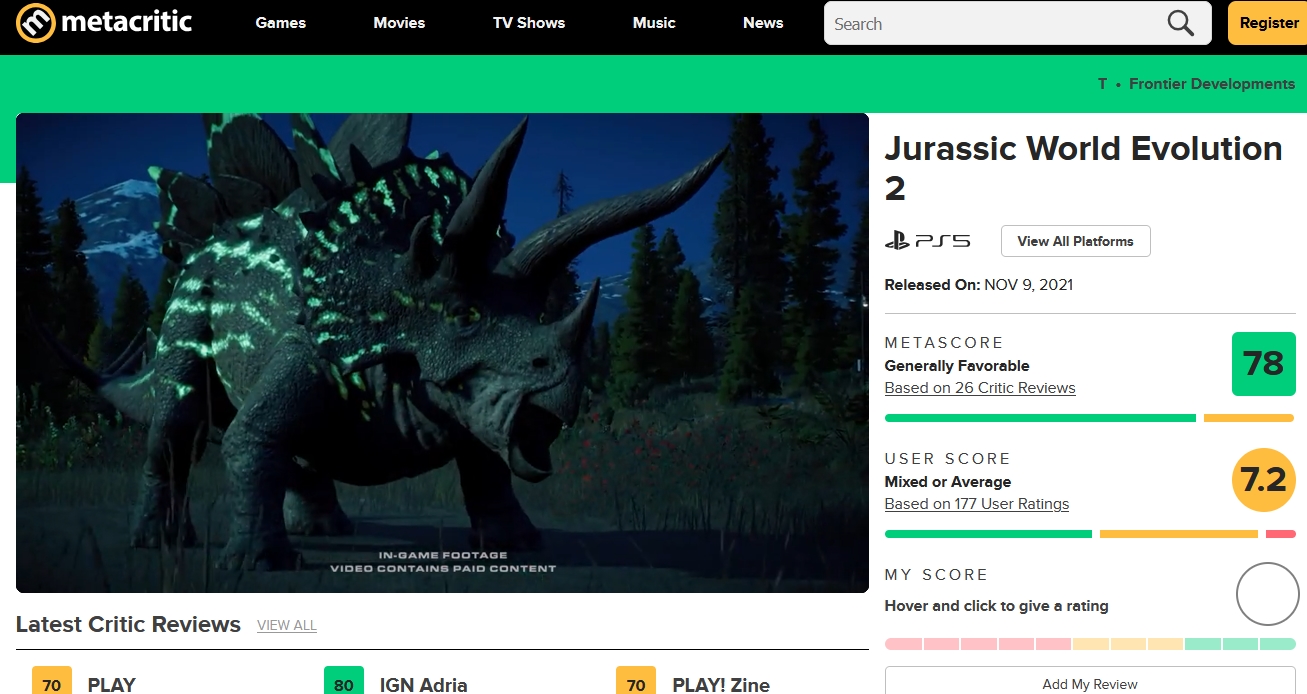The image size is (1307, 694).
Task: Open Based on 177 User Ratings link
Action: (977, 504)
